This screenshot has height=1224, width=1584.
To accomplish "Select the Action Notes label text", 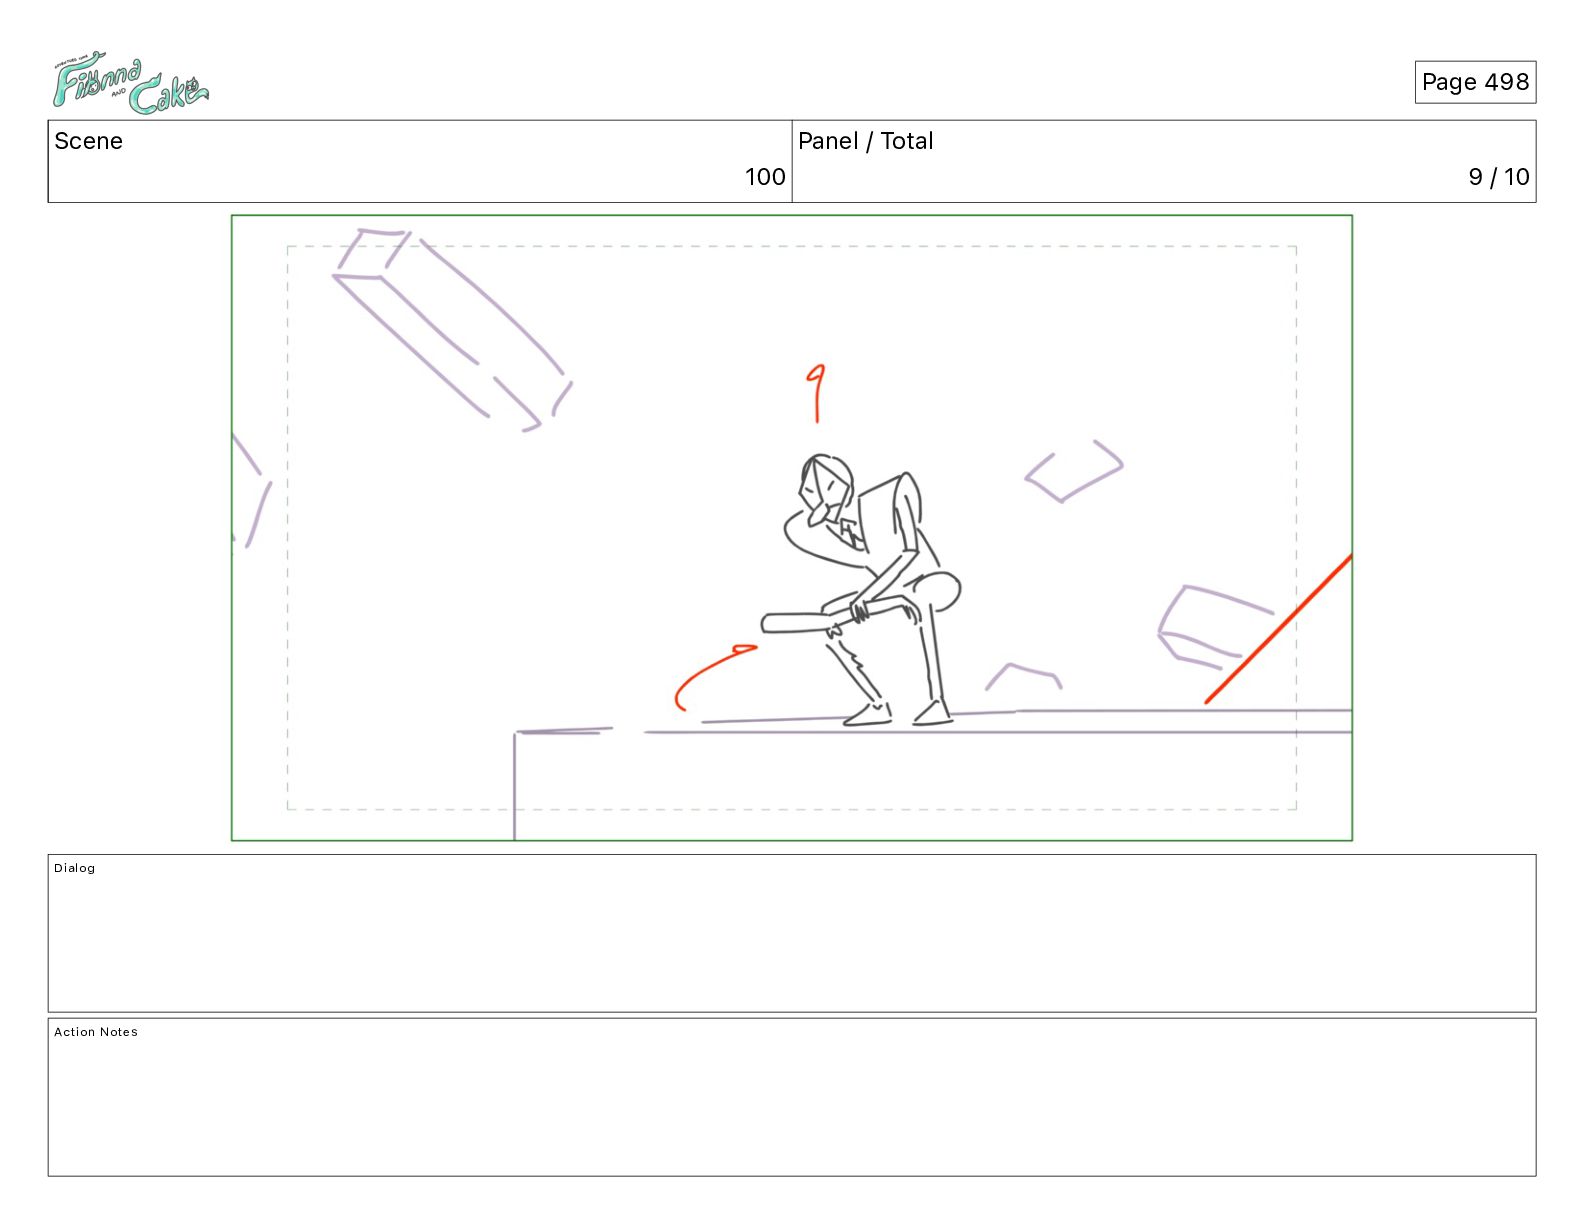I will (x=96, y=1032).
